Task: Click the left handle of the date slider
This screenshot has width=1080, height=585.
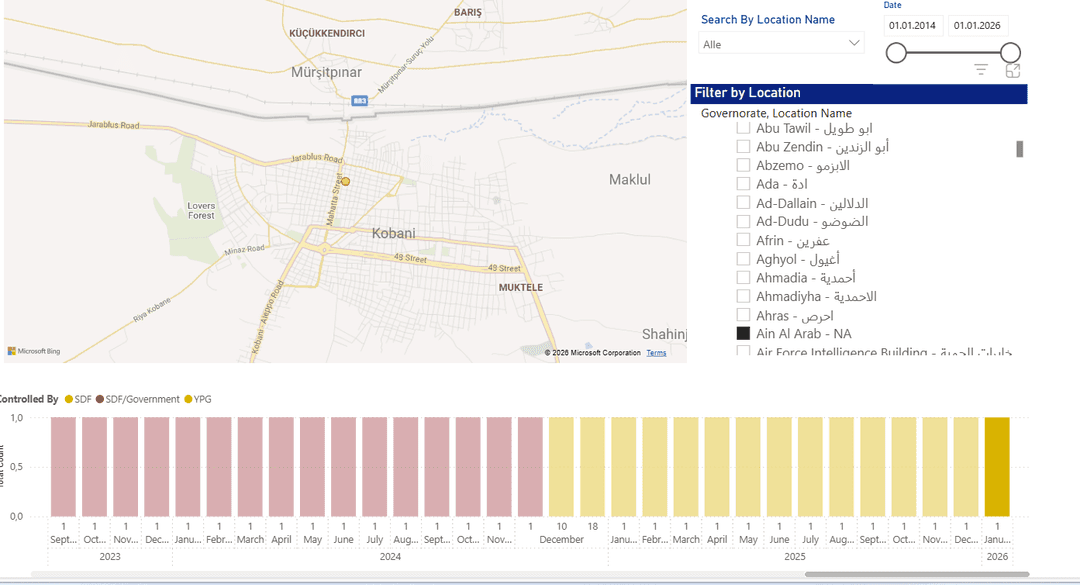Action: tap(896, 53)
